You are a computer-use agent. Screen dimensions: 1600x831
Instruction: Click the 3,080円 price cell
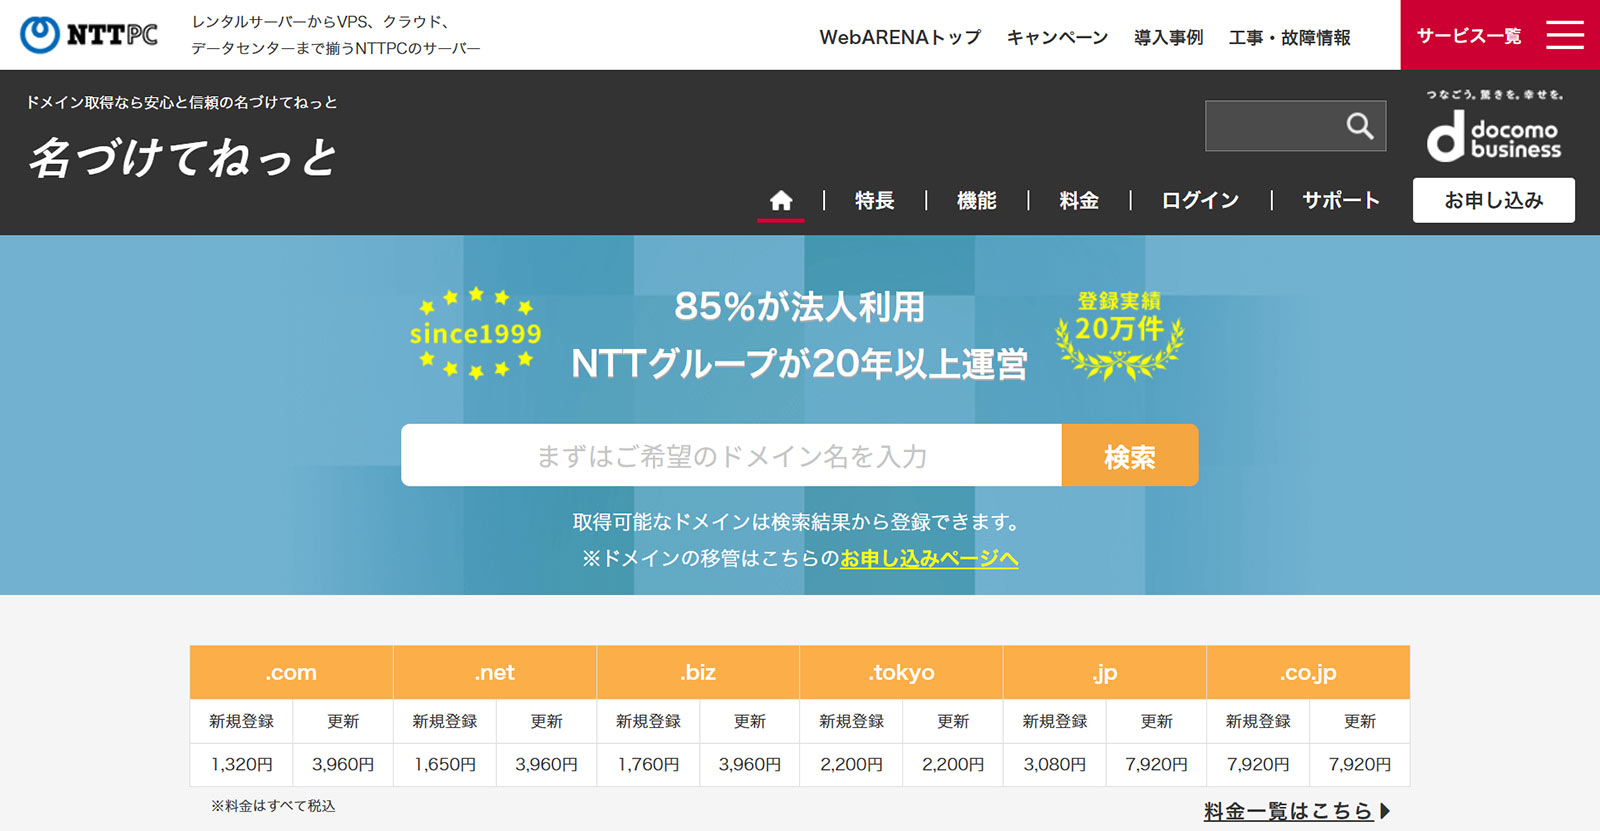point(1055,764)
